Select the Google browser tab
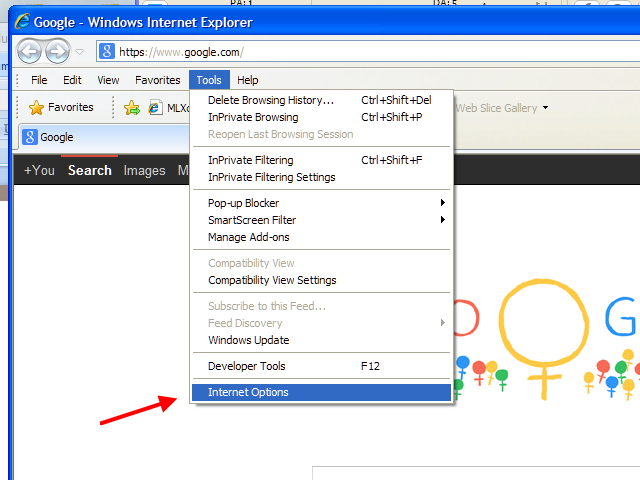The height and width of the screenshot is (480, 640). [105, 137]
